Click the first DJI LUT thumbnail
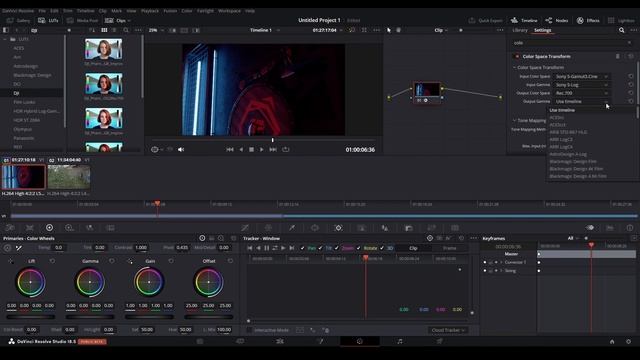This screenshot has height=360, width=640. tap(104, 49)
